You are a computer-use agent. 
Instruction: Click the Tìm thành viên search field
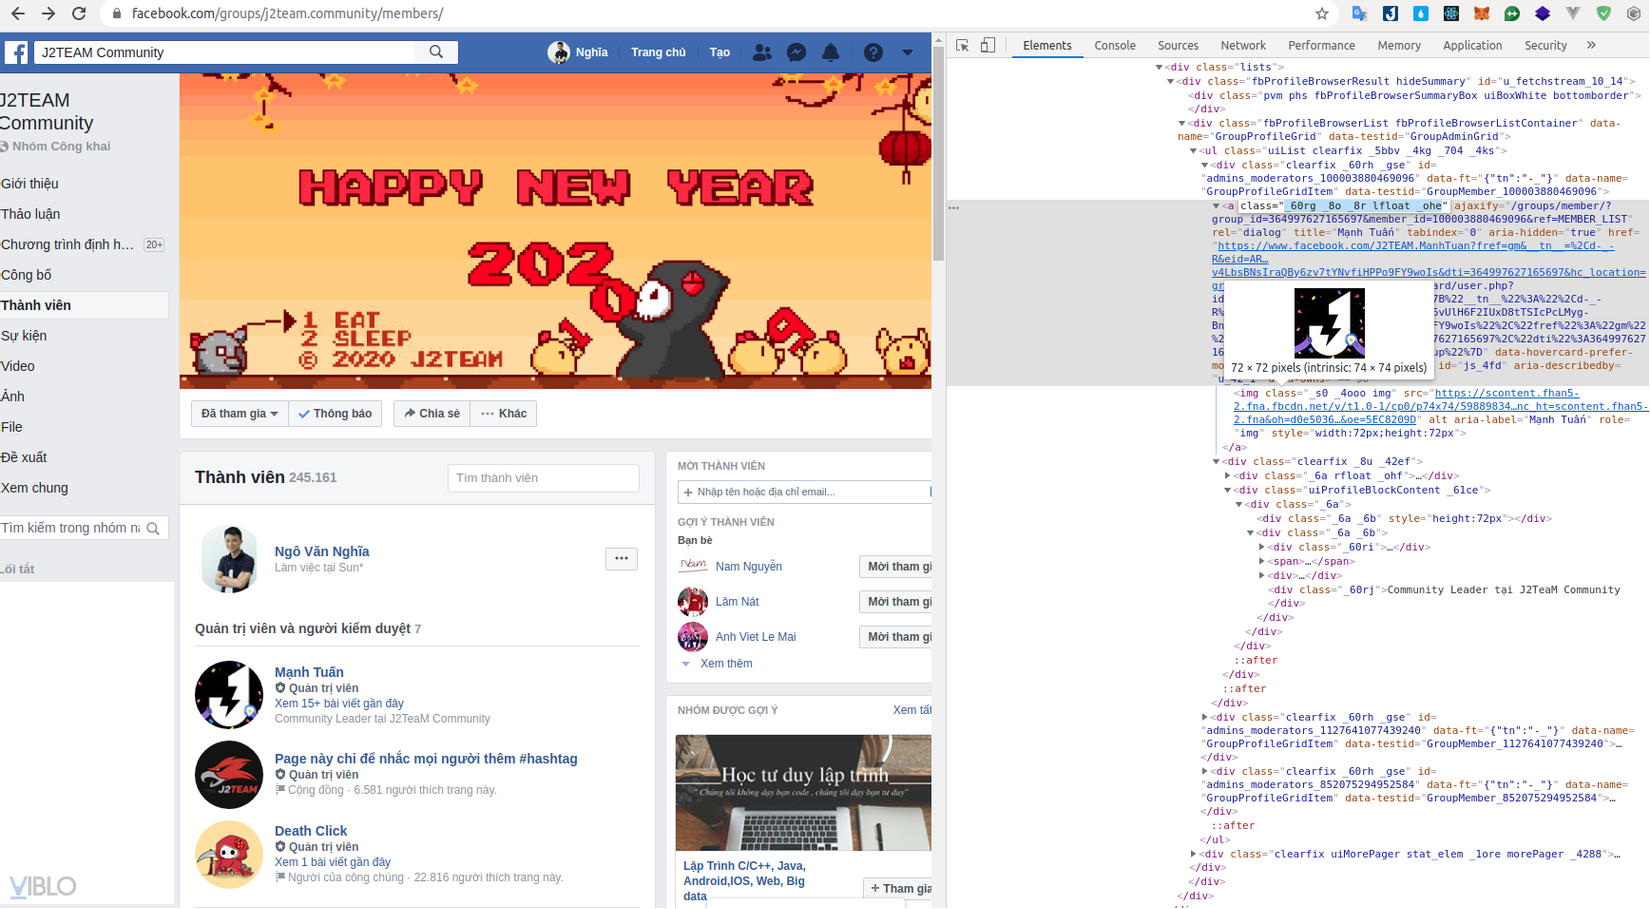[543, 478]
